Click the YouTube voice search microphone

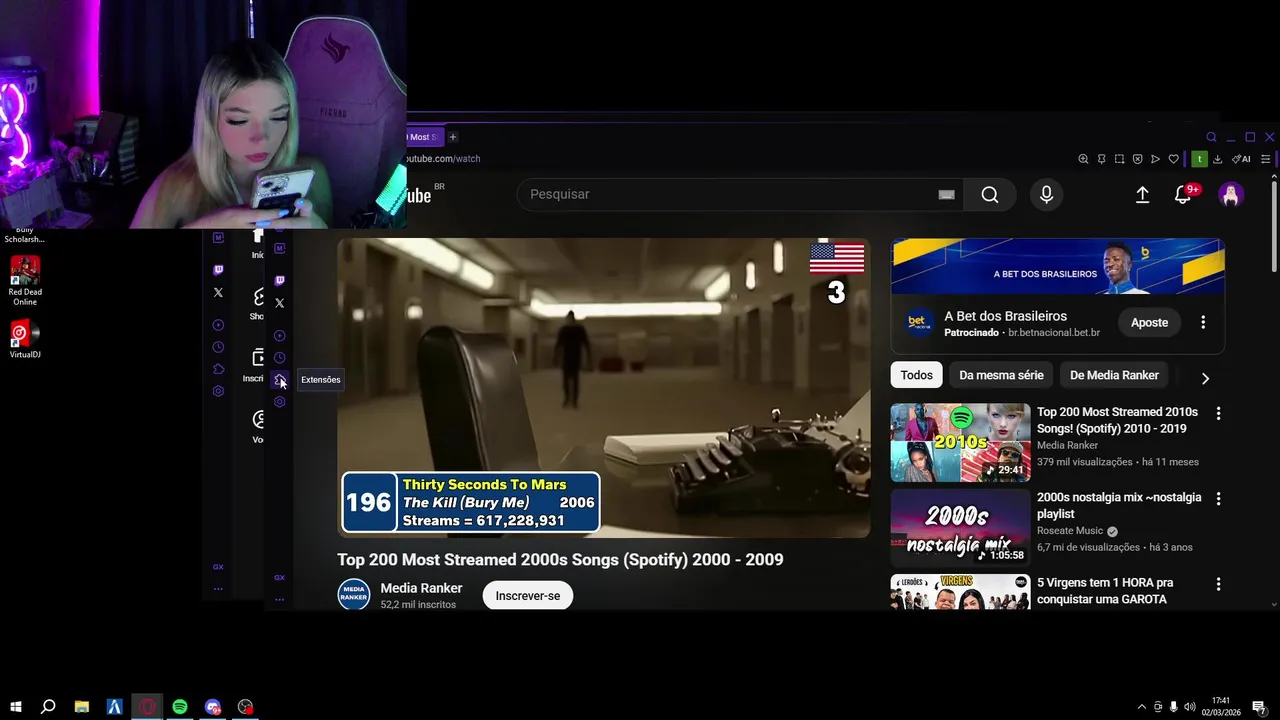[1046, 194]
